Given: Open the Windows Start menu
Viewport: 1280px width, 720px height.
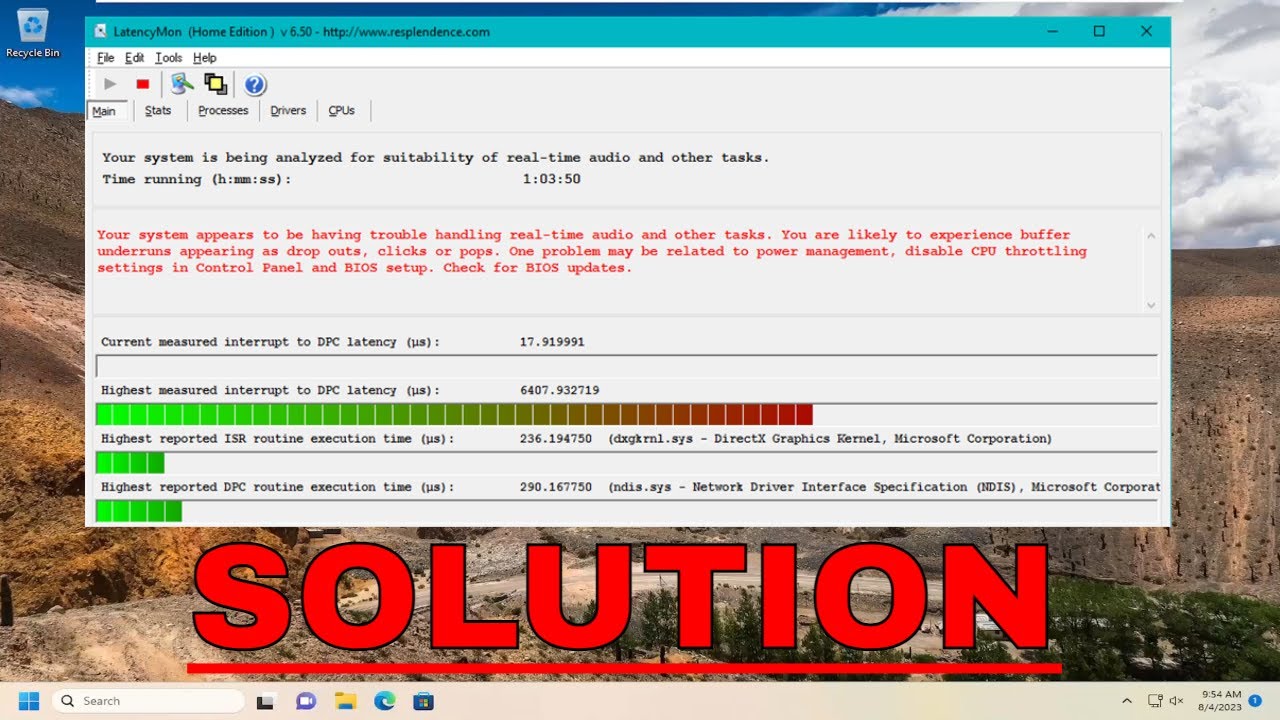Looking at the screenshot, I should [28, 701].
